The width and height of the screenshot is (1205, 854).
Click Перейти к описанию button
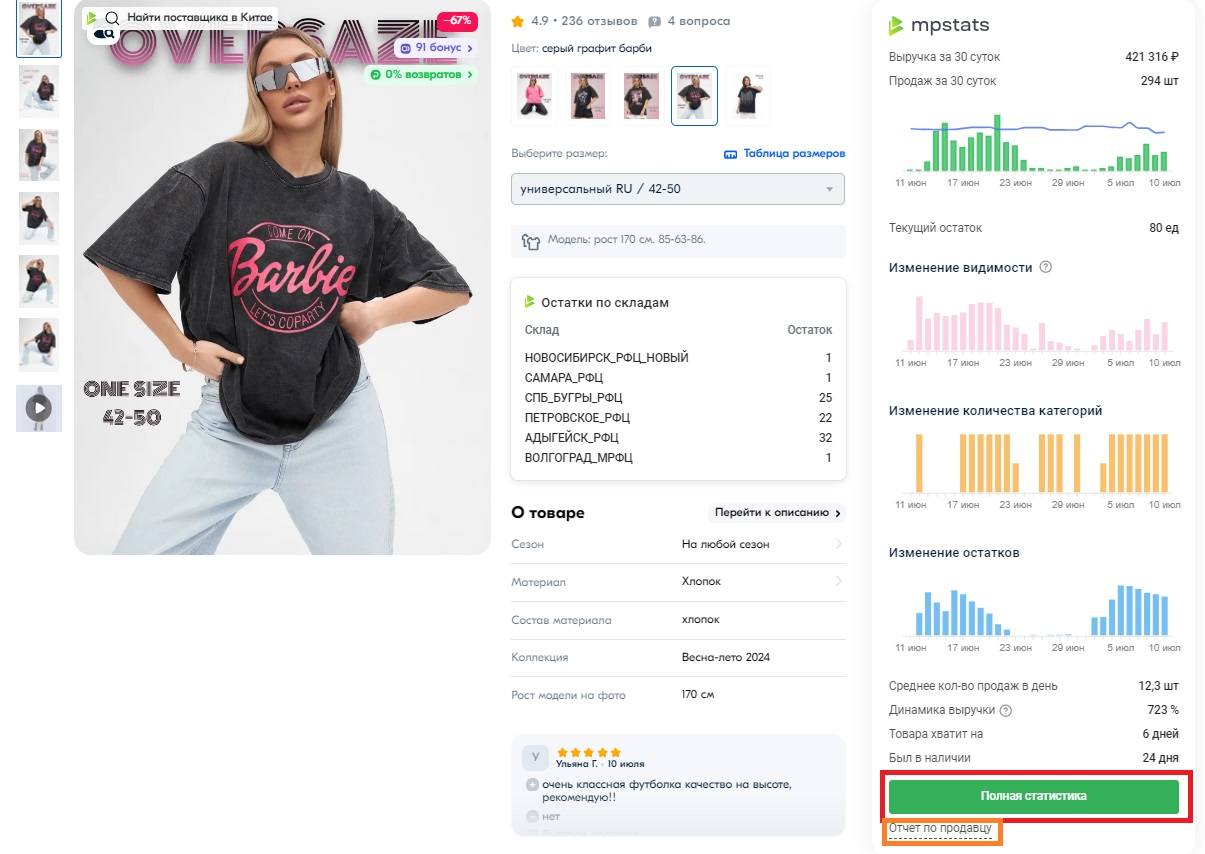(x=777, y=513)
